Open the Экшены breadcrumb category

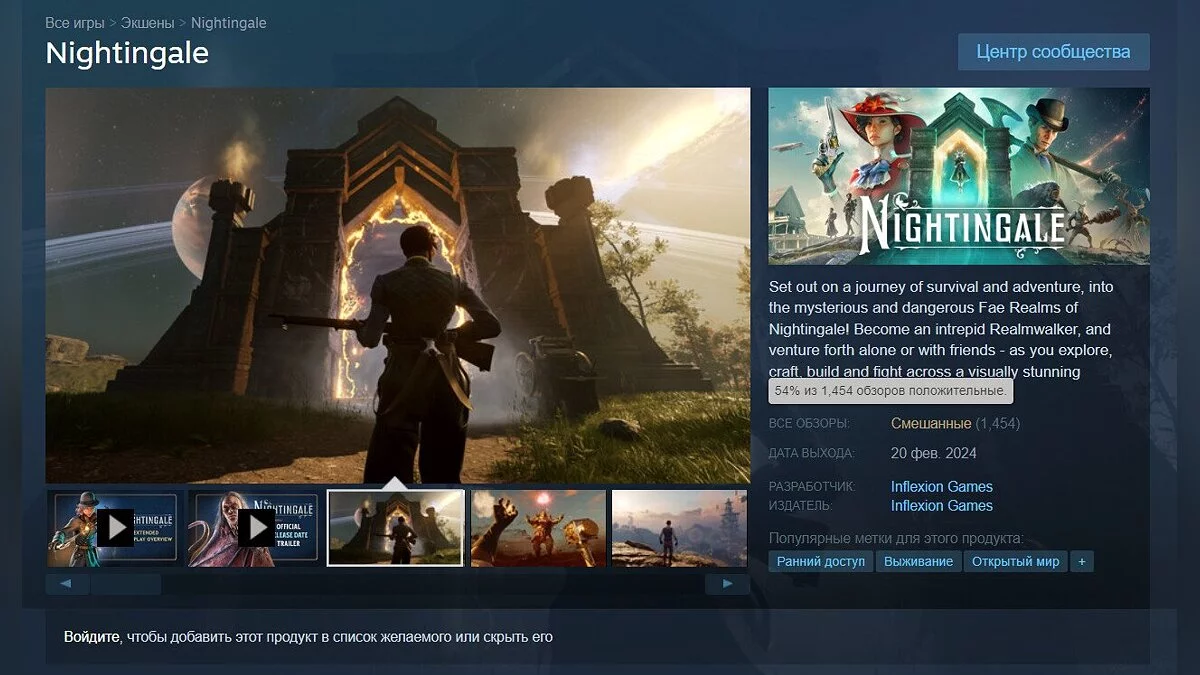[x=148, y=22]
